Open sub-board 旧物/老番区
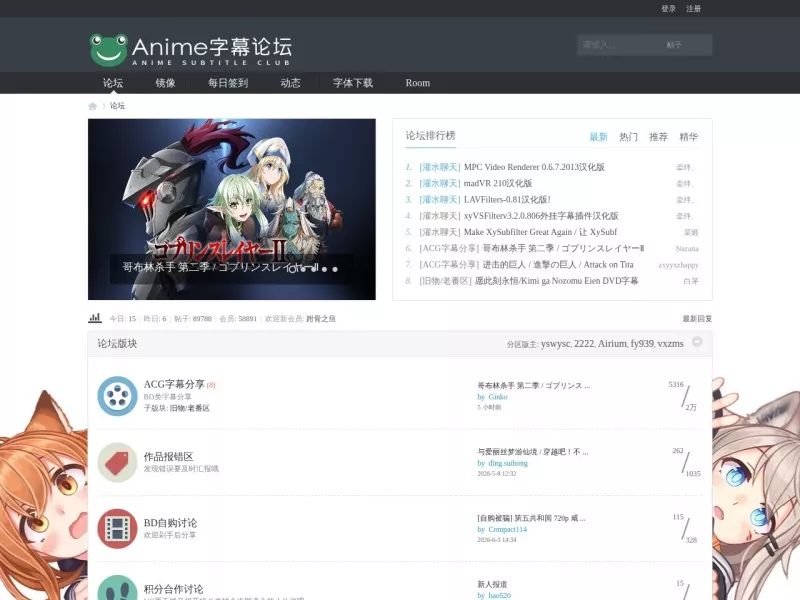The width and height of the screenshot is (800, 600). click(x=190, y=408)
